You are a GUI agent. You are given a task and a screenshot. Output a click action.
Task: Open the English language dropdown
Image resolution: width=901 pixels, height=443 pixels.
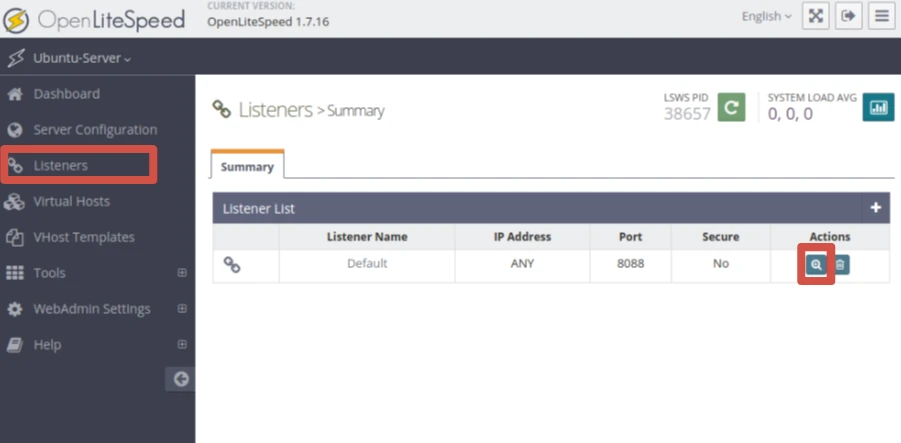tap(767, 16)
